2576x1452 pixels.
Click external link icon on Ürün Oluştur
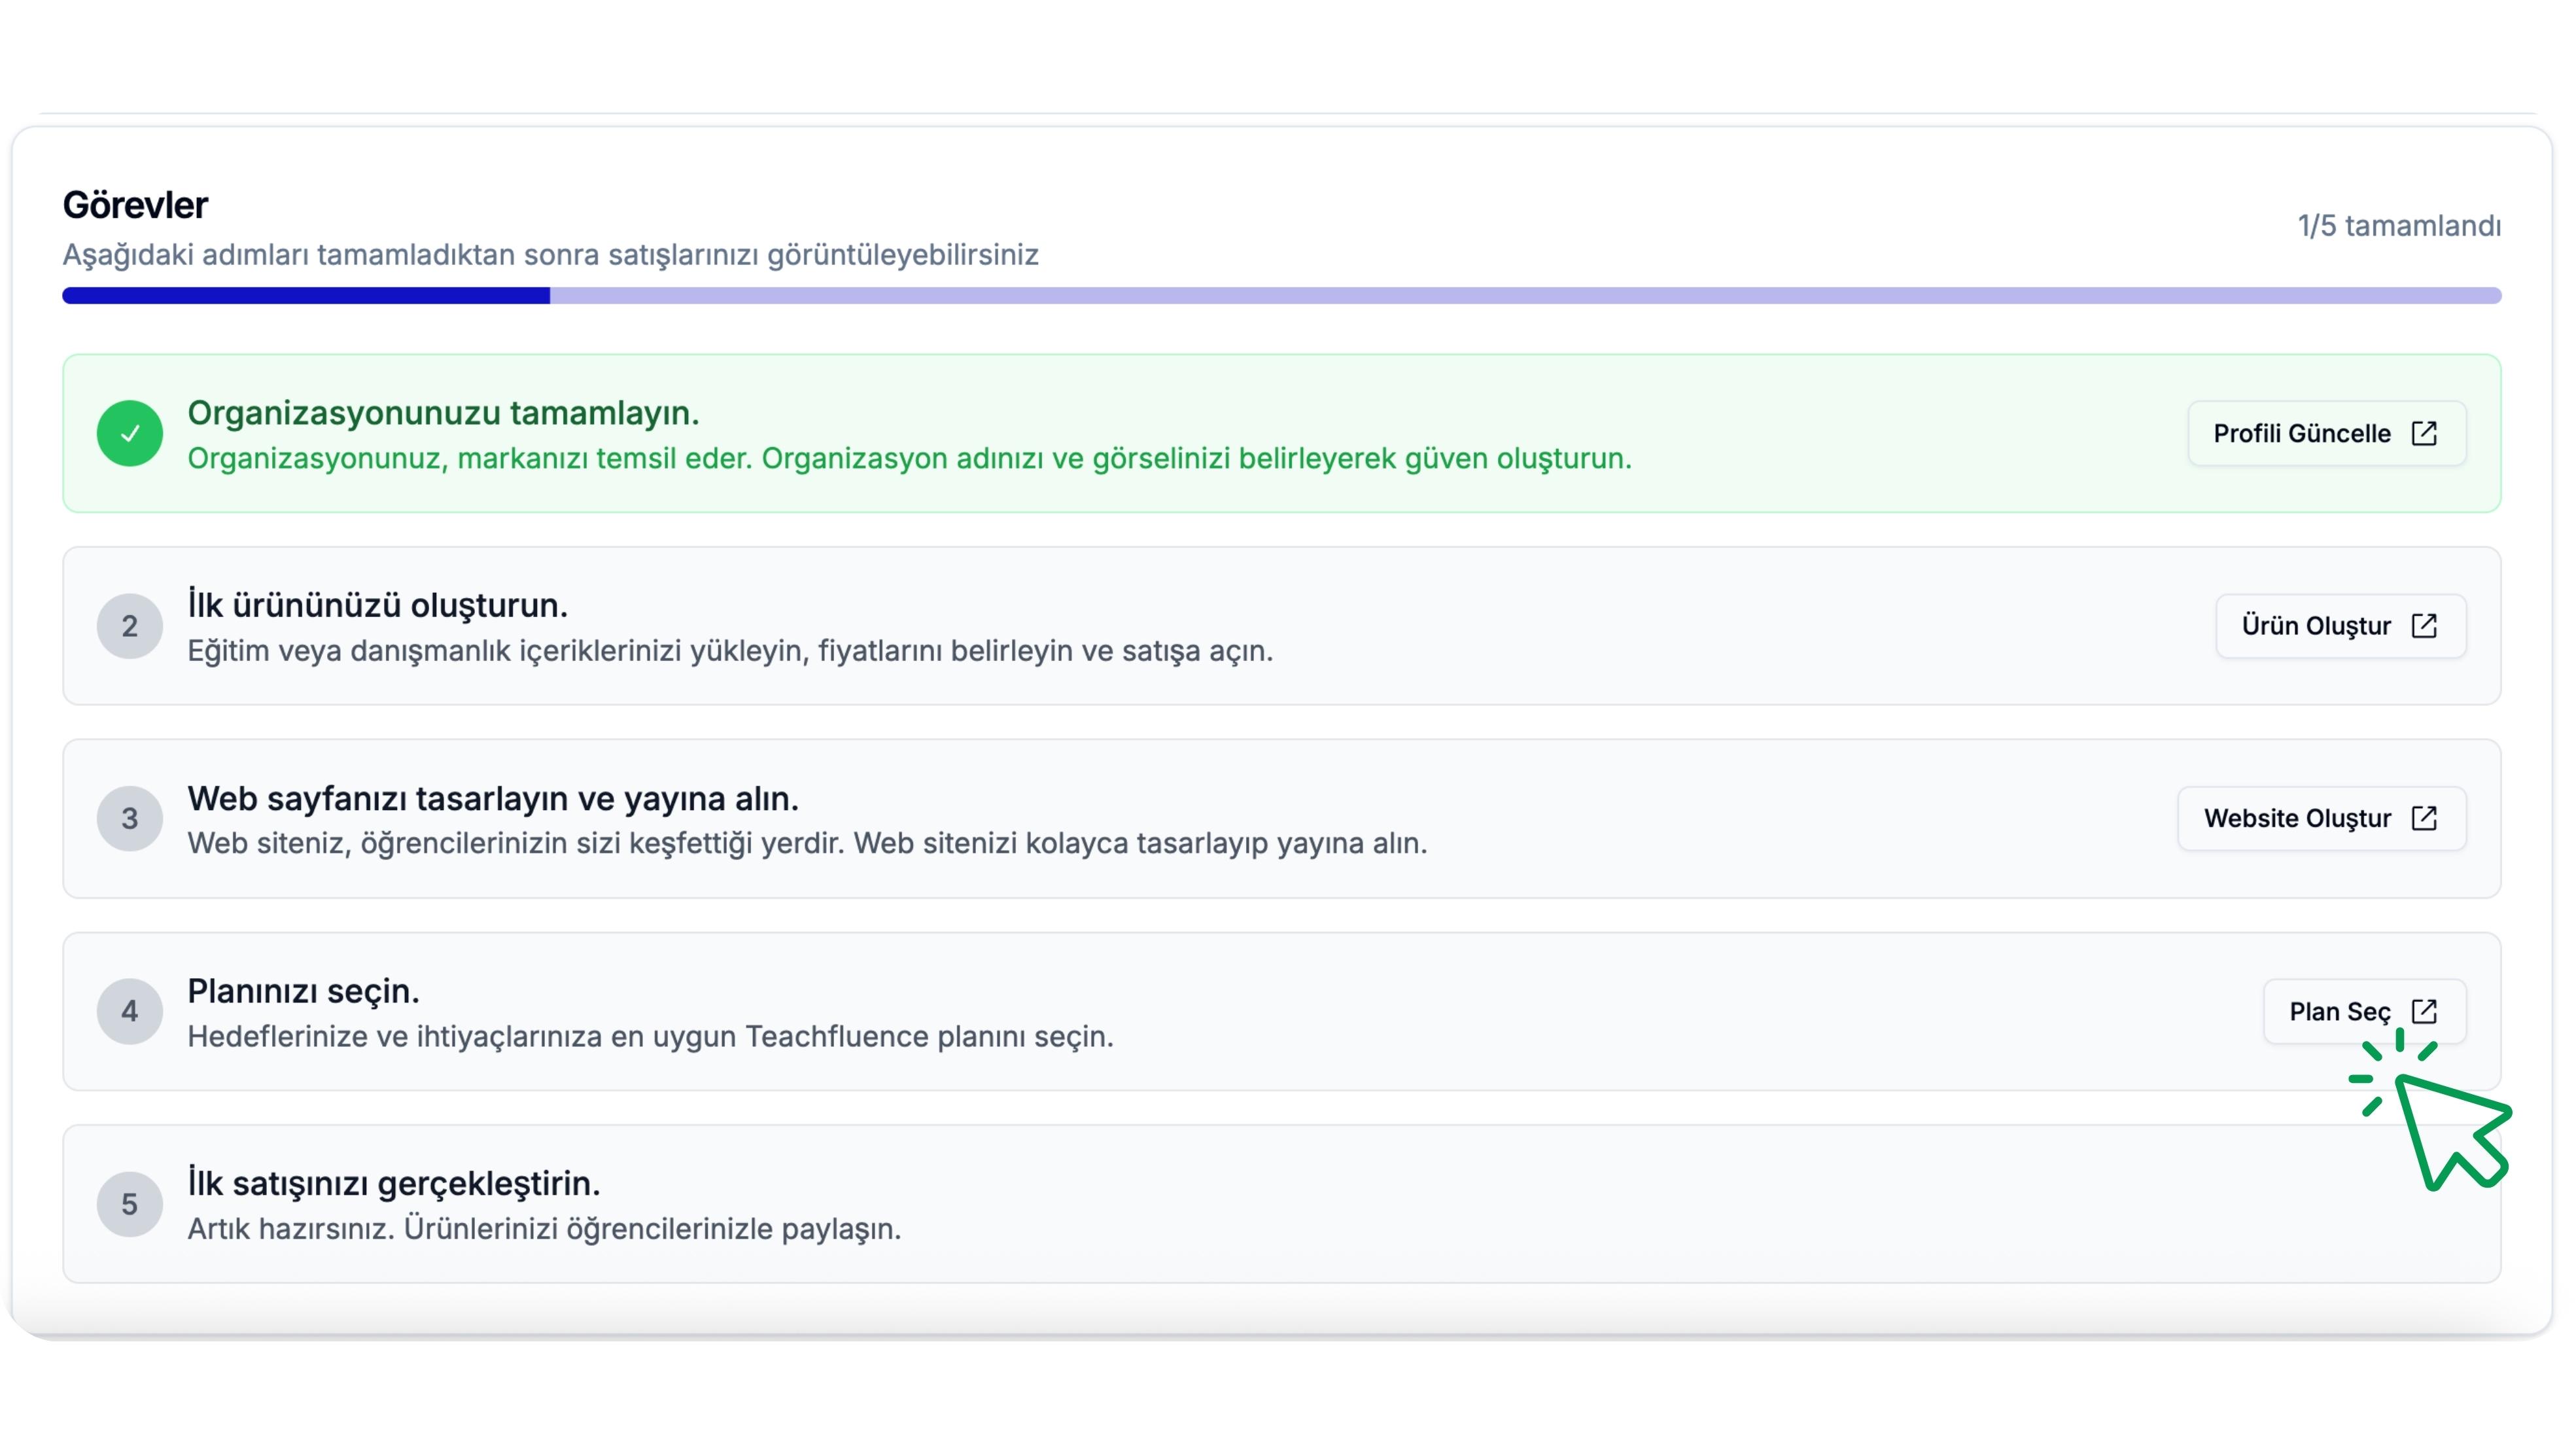[2424, 626]
